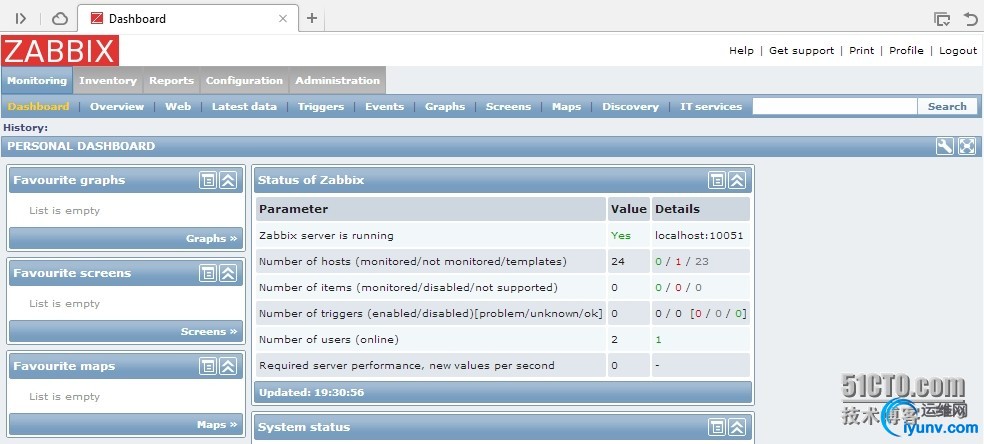
Task: Open the Screens submenu item
Action: [508, 107]
